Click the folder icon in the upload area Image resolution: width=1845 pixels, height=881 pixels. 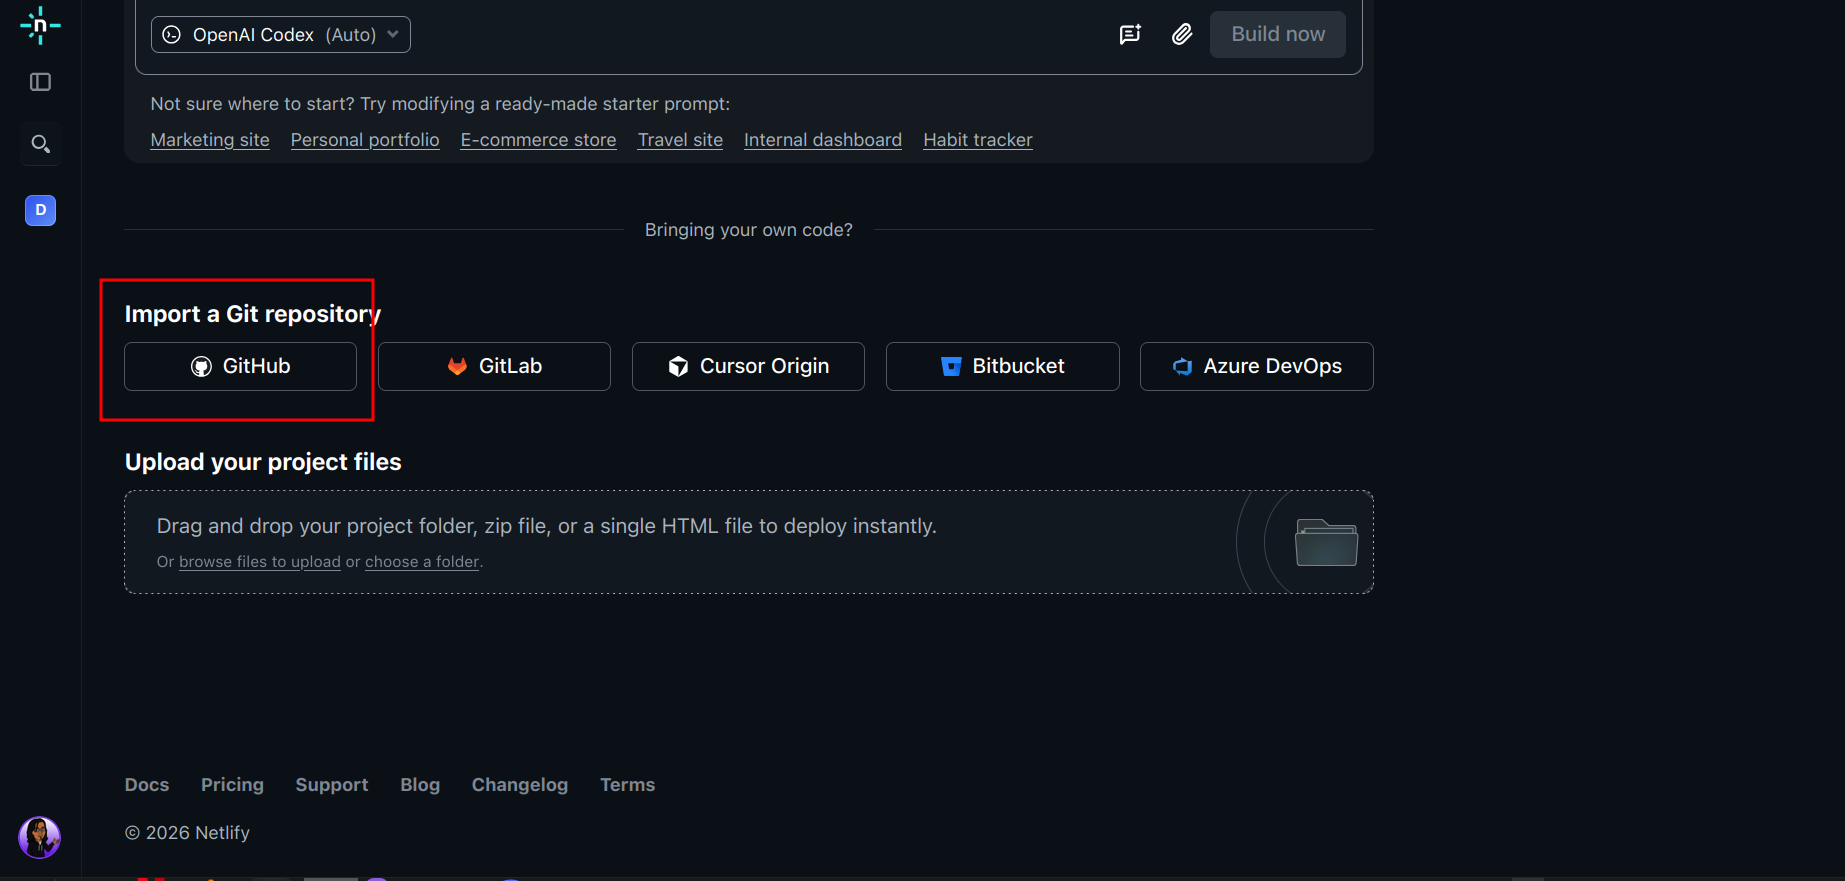click(x=1326, y=543)
